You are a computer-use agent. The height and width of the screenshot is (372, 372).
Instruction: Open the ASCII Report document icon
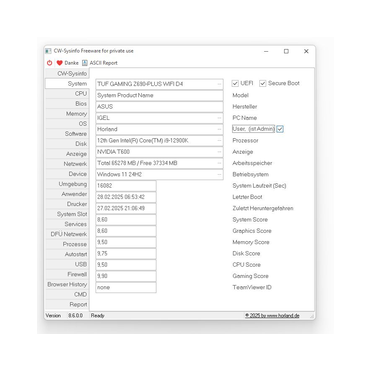[x=85, y=63]
